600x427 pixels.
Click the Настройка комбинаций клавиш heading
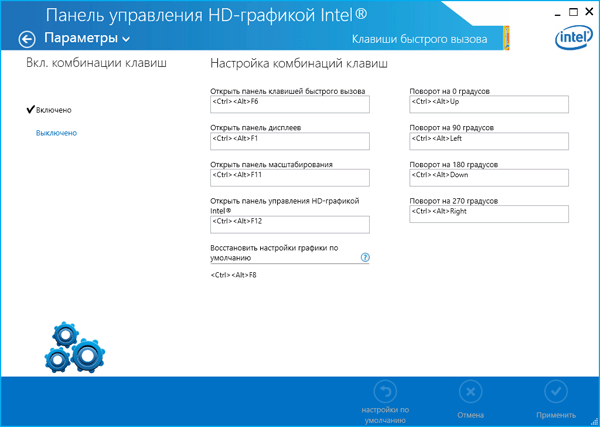click(x=299, y=64)
